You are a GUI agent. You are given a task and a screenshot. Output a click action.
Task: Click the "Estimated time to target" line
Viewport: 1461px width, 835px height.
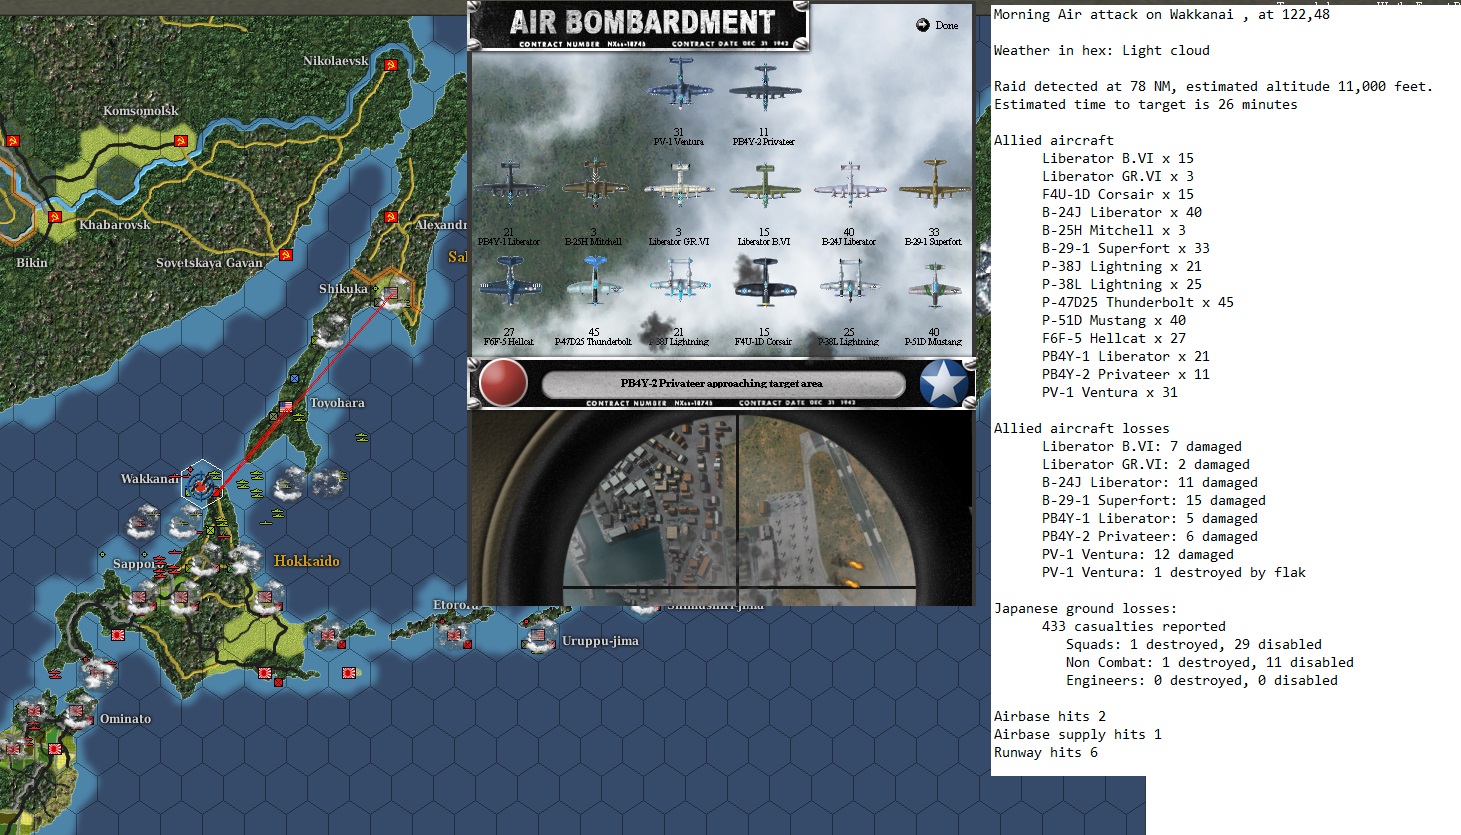tap(1146, 105)
